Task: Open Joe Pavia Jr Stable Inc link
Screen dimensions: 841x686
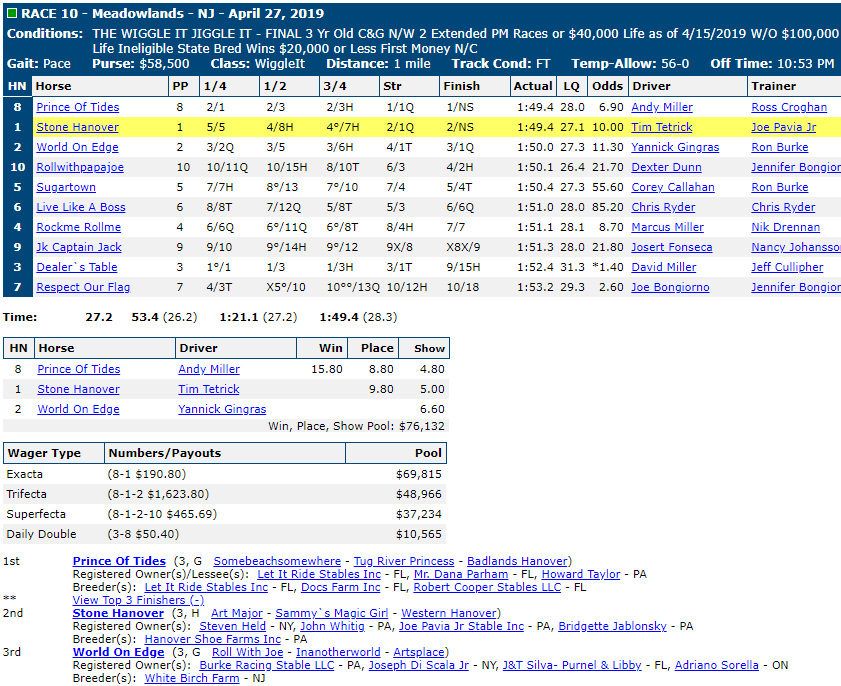Action: coord(461,626)
